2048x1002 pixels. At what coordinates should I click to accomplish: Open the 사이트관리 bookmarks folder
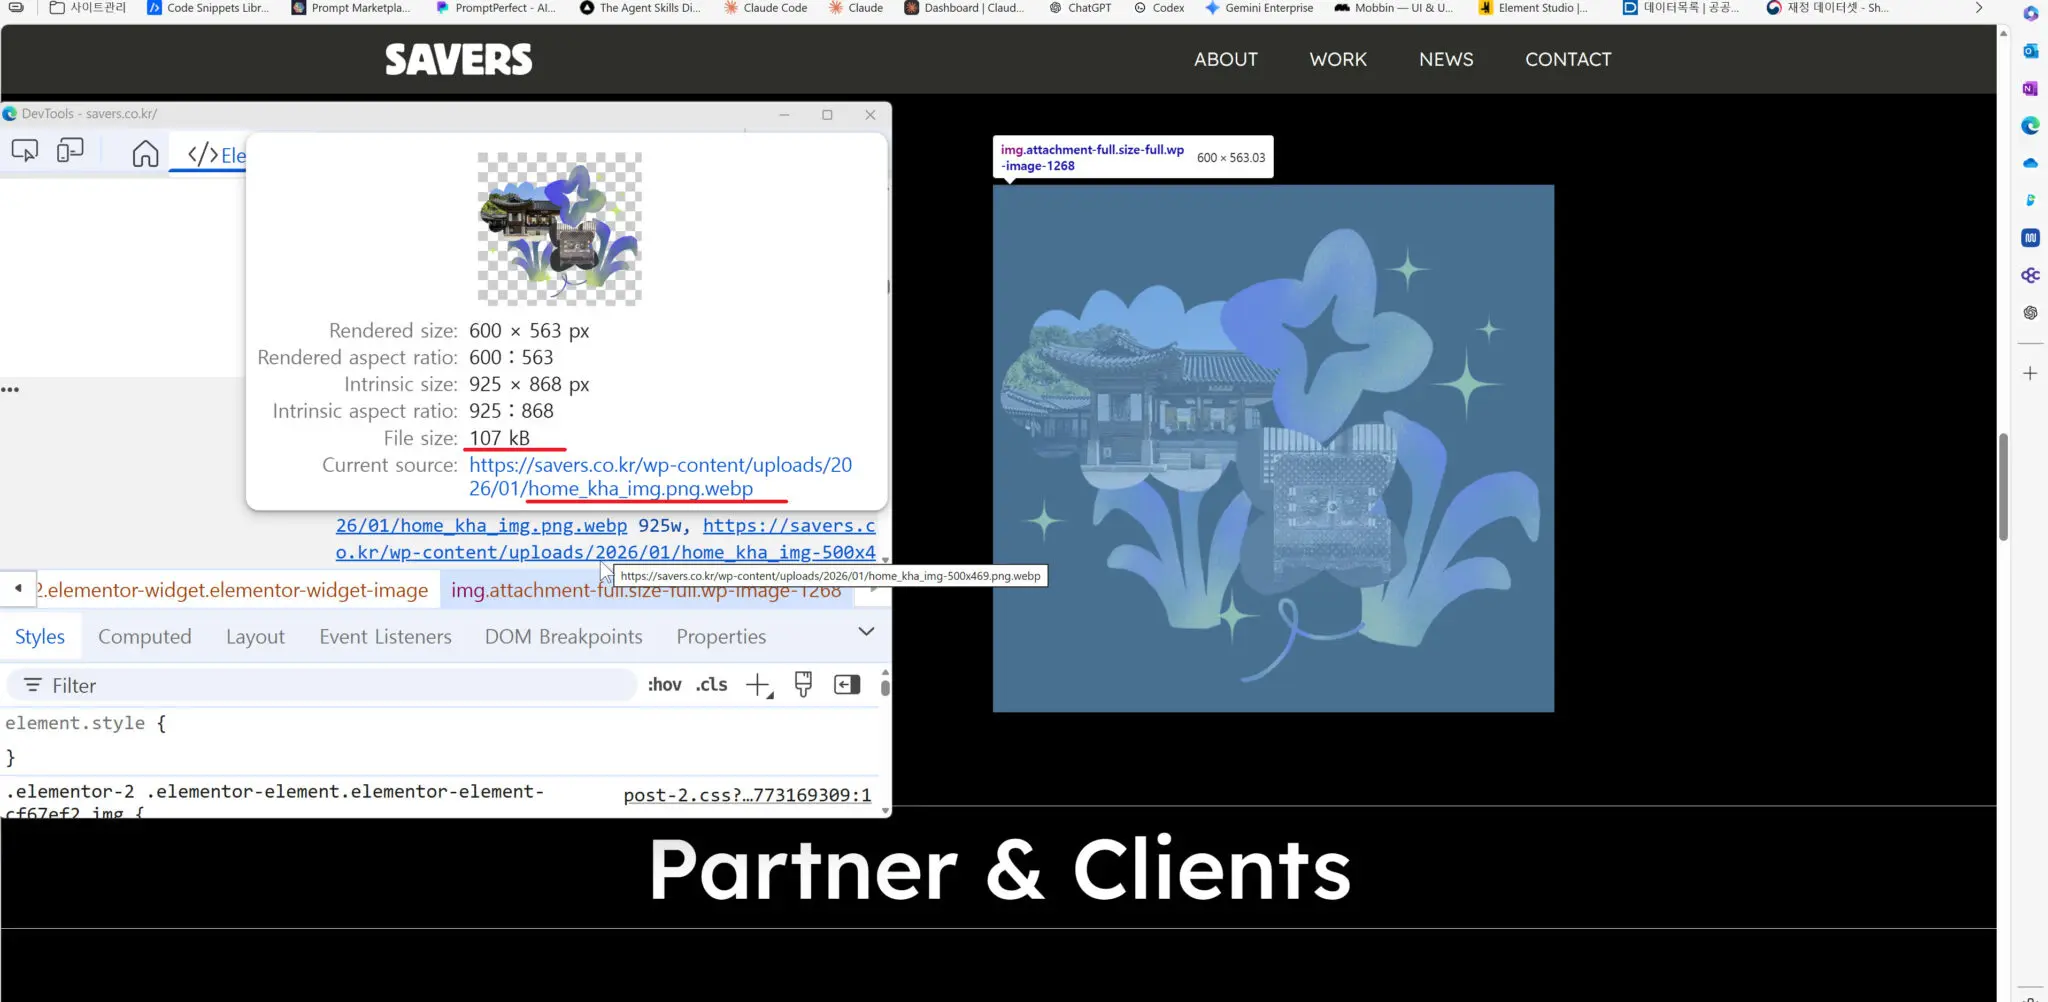88,8
